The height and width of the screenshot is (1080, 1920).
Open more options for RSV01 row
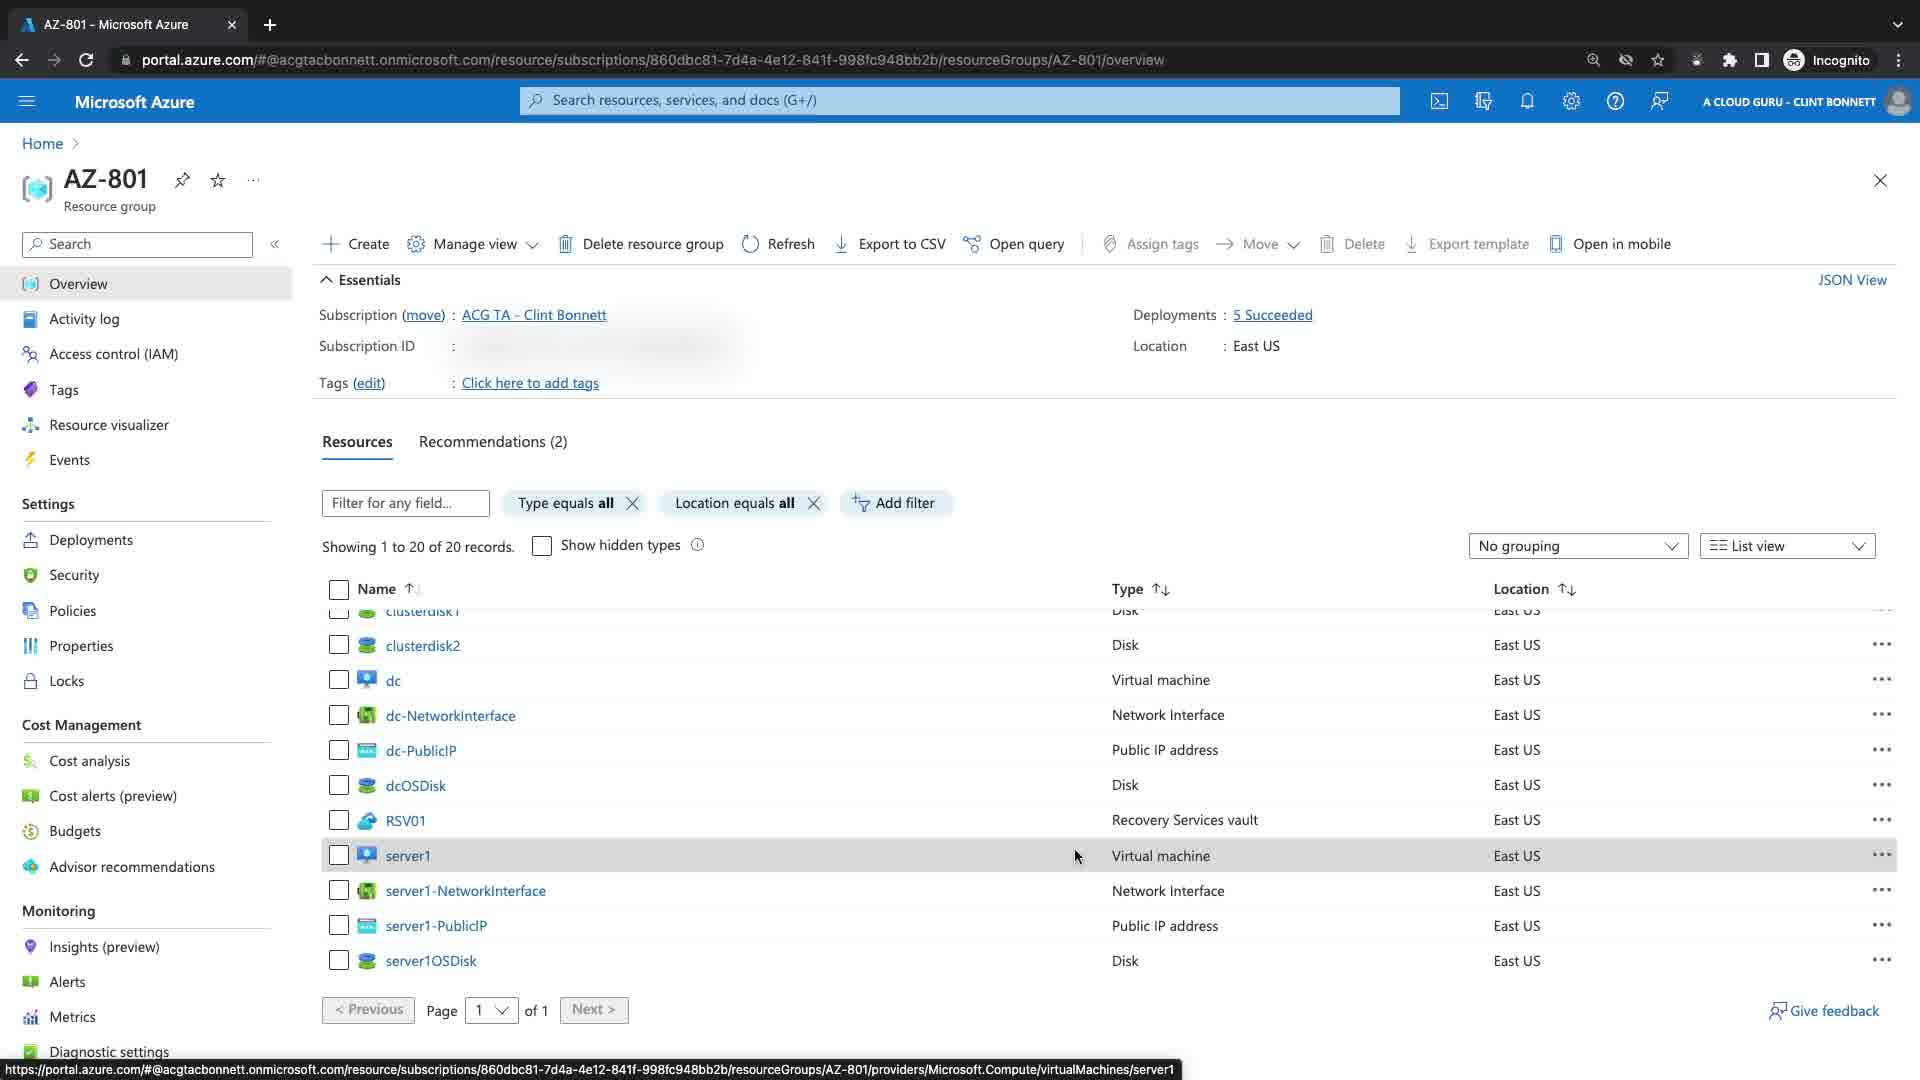pos(1881,820)
